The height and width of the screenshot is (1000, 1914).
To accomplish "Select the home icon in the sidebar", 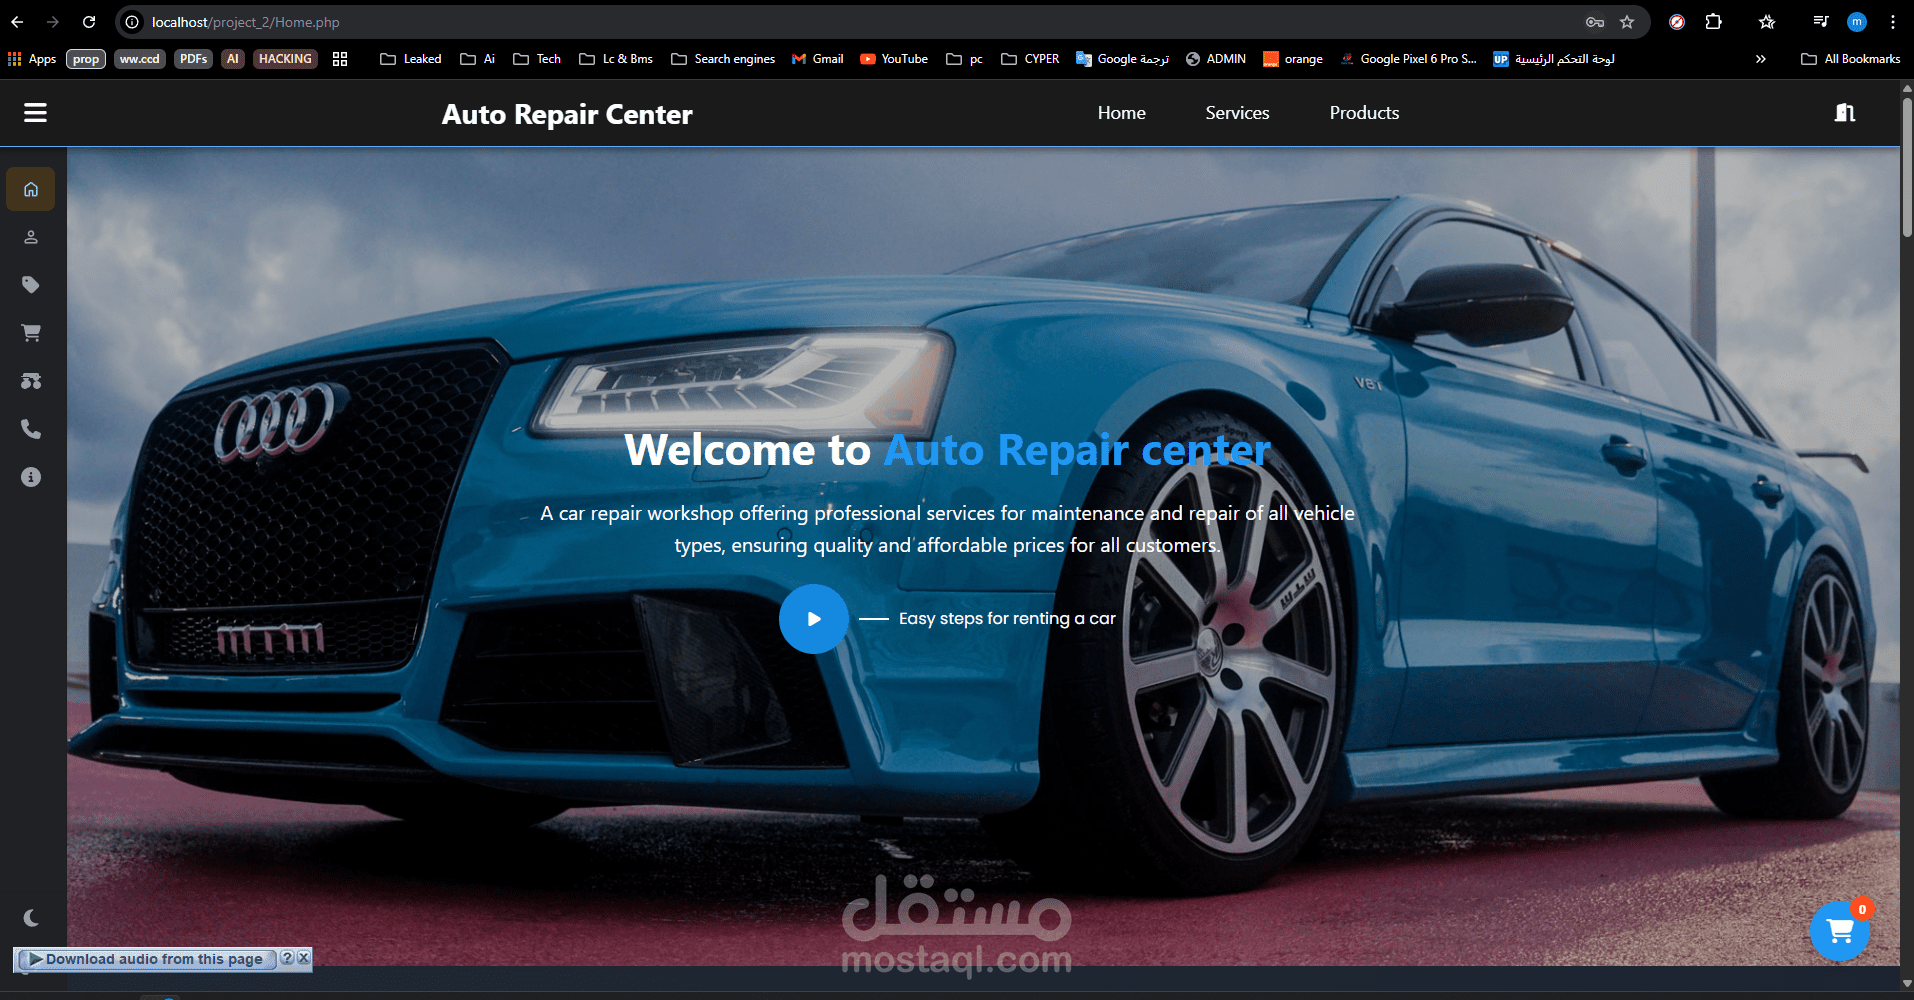I will pyautogui.click(x=31, y=189).
